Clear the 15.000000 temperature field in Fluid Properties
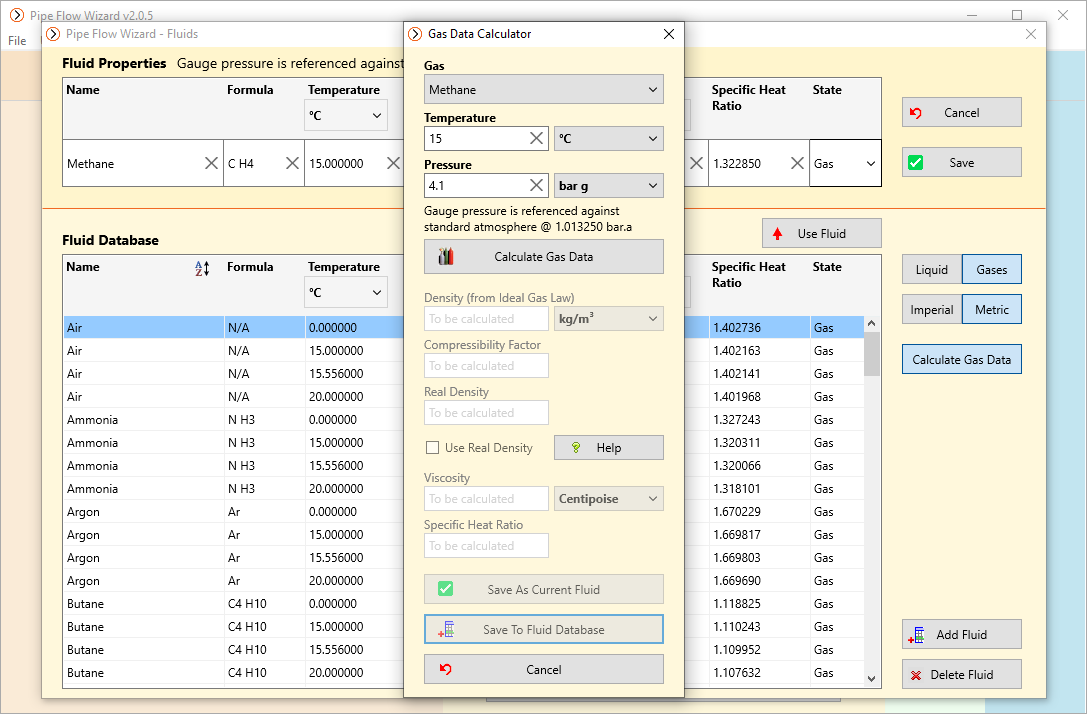This screenshot has height=714, width=1087. pyautogui.click(x=393, y=164)
